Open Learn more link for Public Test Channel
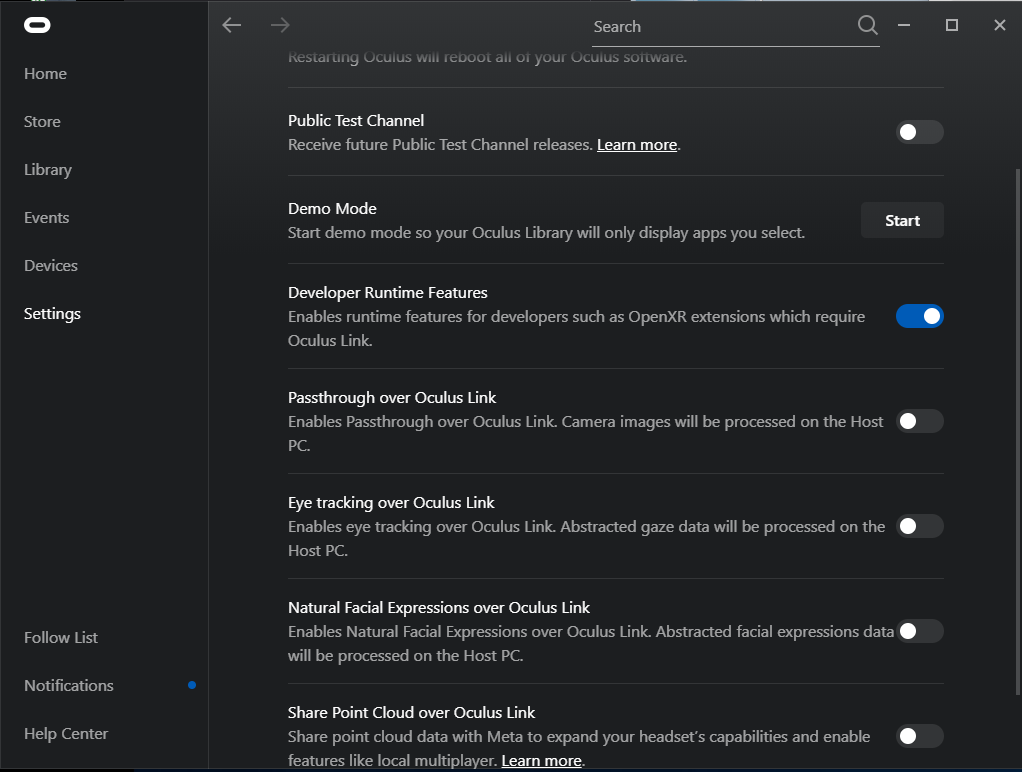The width and height of the screenshot is (1022, 774). 637,145
